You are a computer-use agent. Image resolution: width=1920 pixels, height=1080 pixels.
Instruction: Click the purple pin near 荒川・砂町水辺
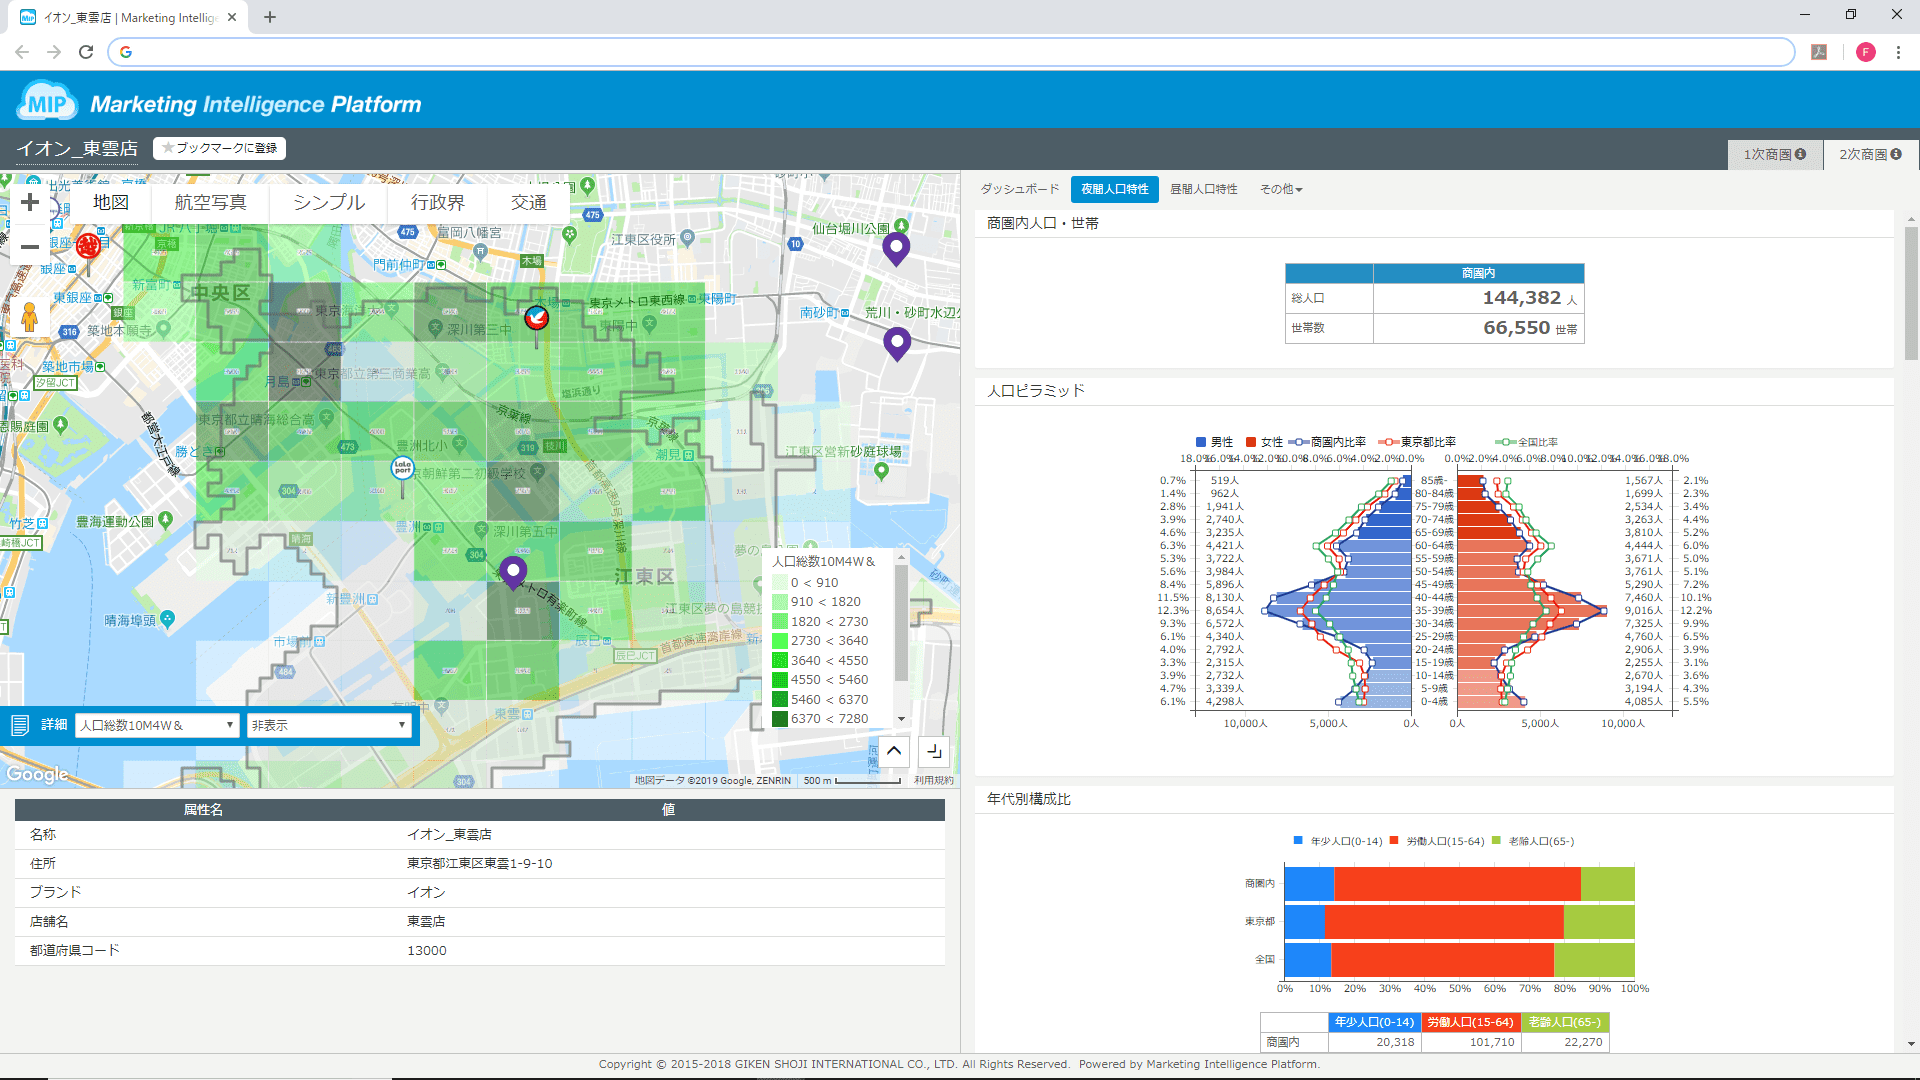point(897,344)
